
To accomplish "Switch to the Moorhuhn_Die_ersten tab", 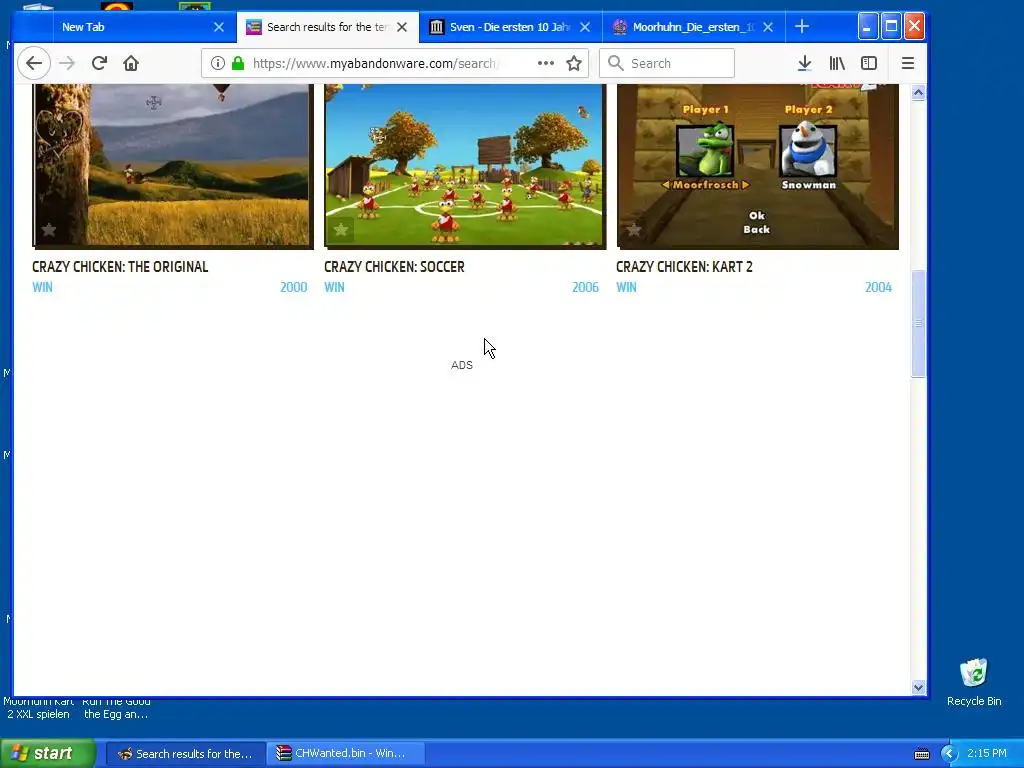I will [x=692, y=27].
